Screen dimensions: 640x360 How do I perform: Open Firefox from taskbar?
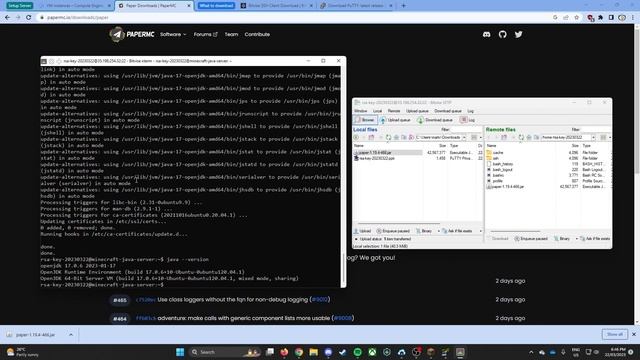(x=284, y=352)
